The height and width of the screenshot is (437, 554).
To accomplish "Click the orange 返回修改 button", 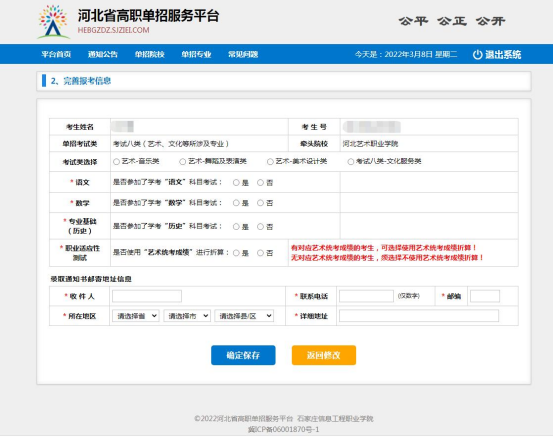I will click(324, 355).
